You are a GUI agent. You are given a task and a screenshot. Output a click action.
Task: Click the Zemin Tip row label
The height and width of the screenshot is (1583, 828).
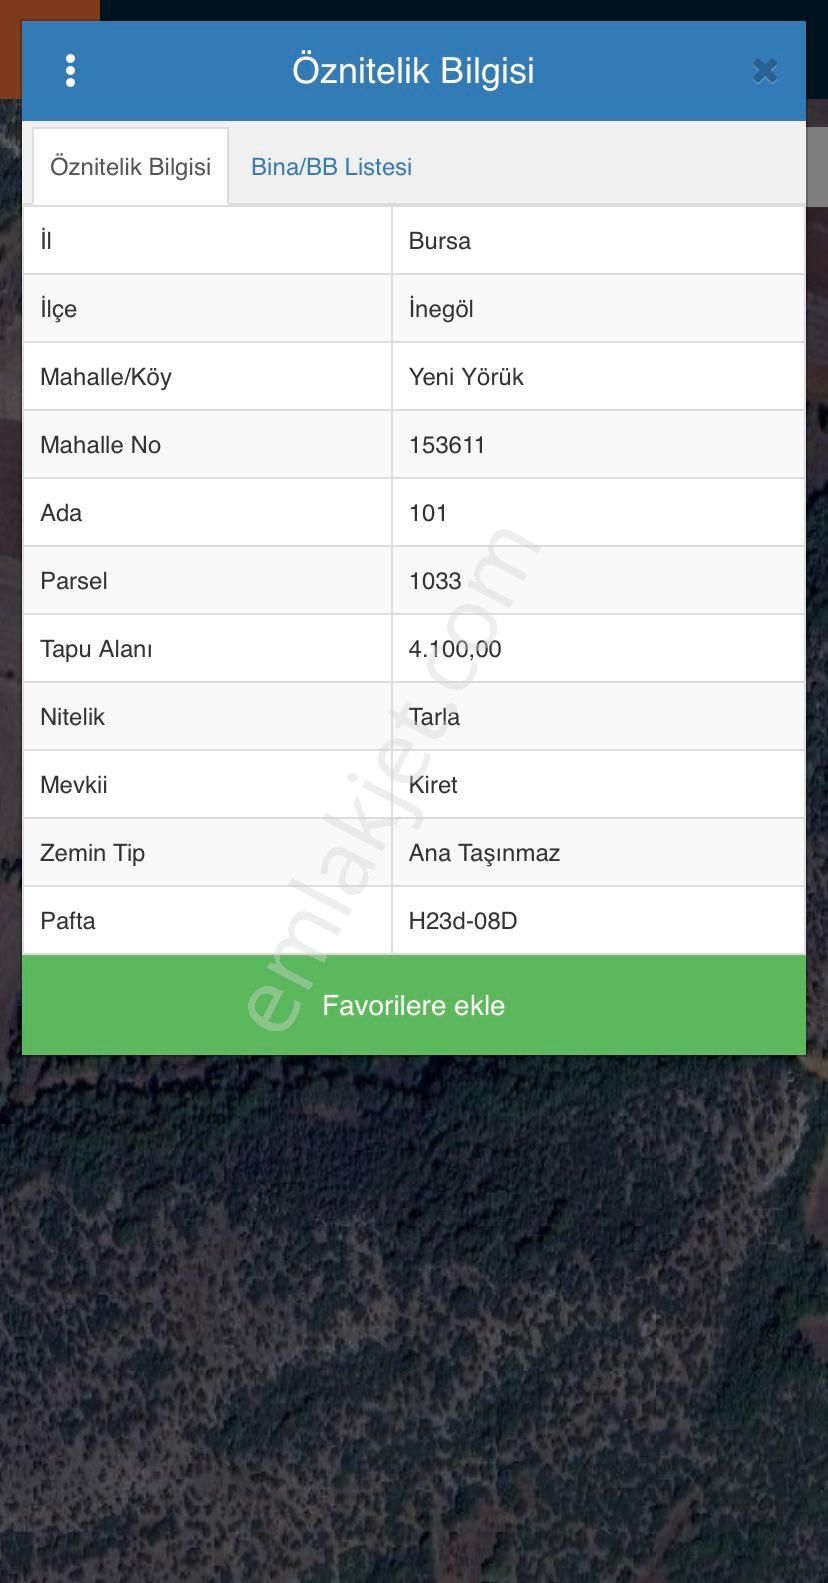coord(93,853)
